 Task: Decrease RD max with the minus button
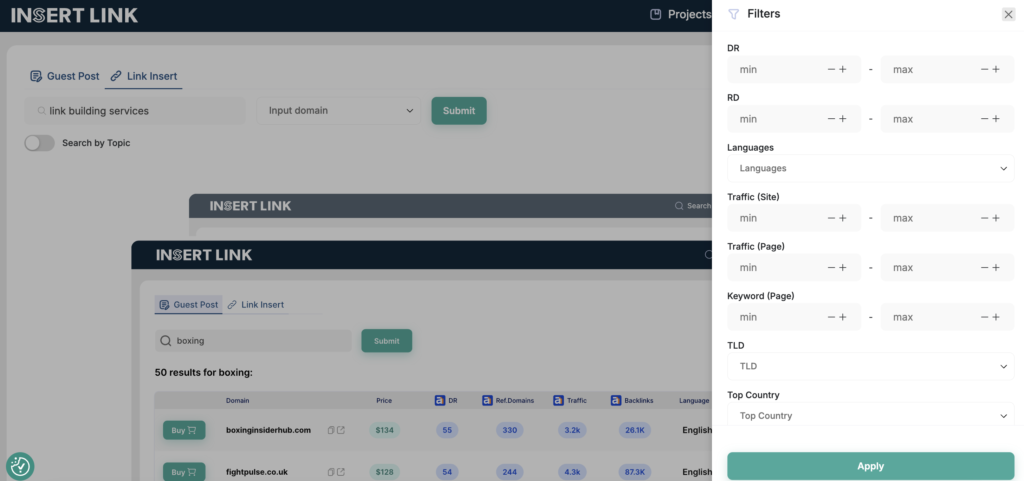pyautogui.click(x=985, y=119)
